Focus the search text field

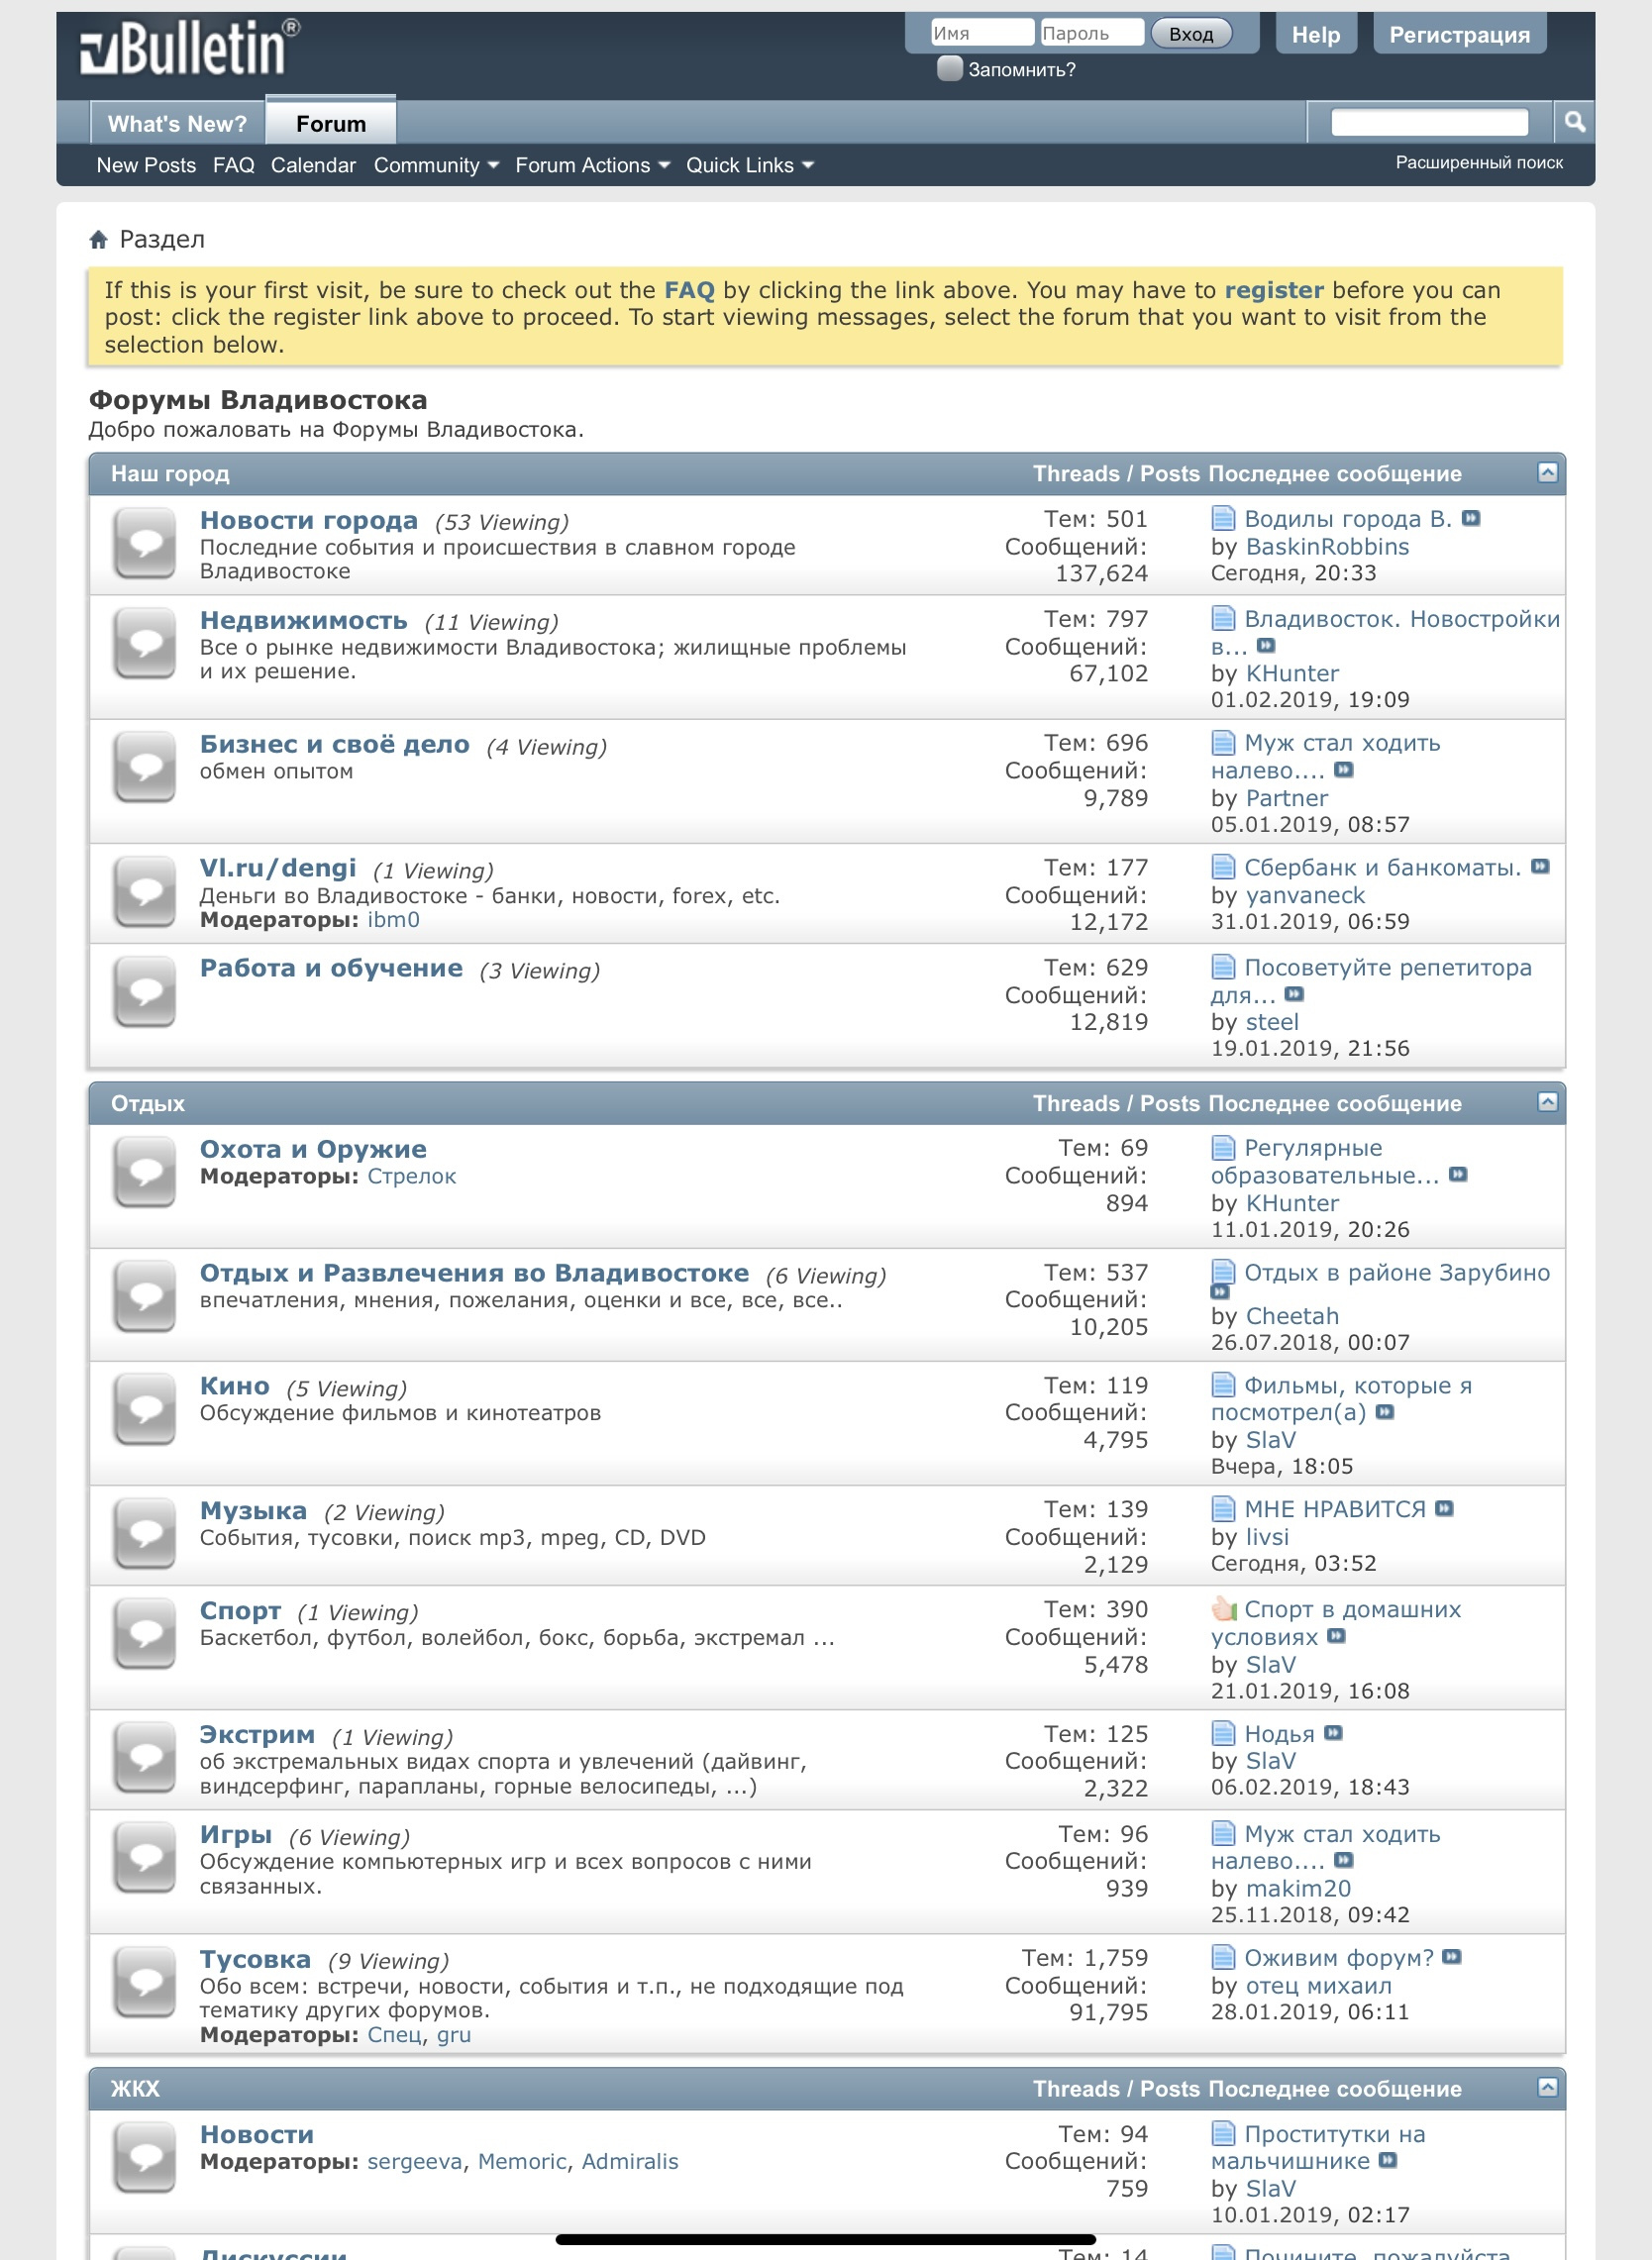1430,122
